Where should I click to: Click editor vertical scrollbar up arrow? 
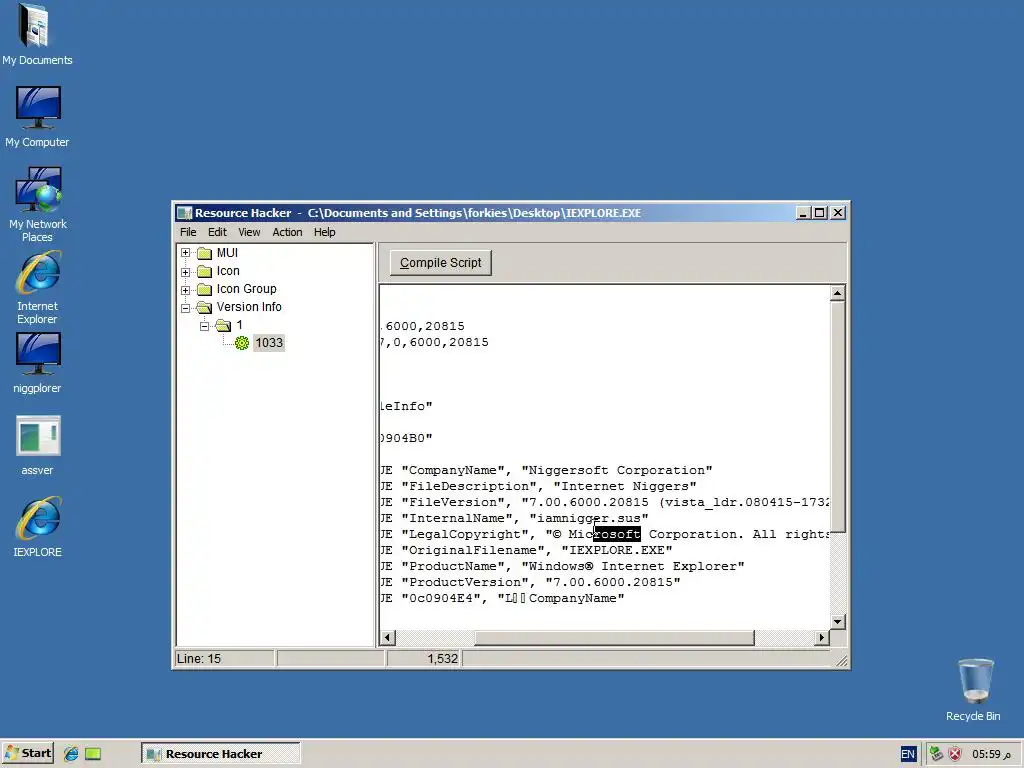coord(837,293)
